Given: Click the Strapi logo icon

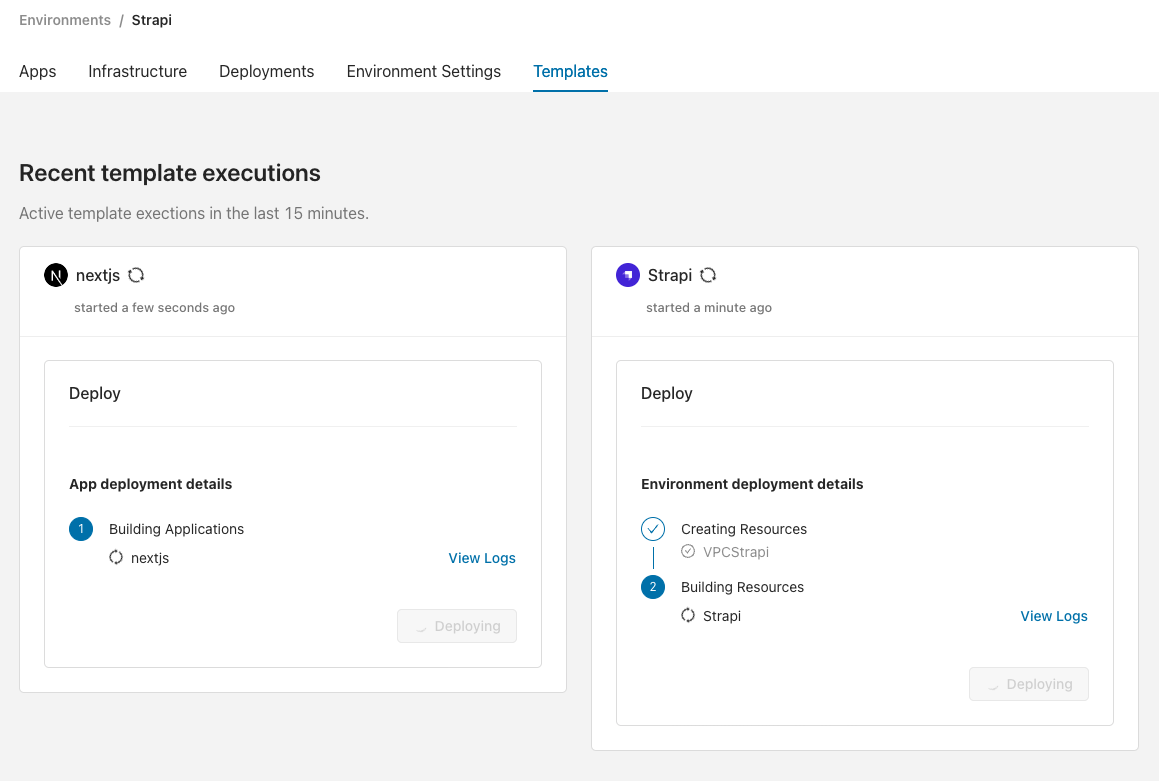Looking at the screenshot, I should tap(628, 275).
